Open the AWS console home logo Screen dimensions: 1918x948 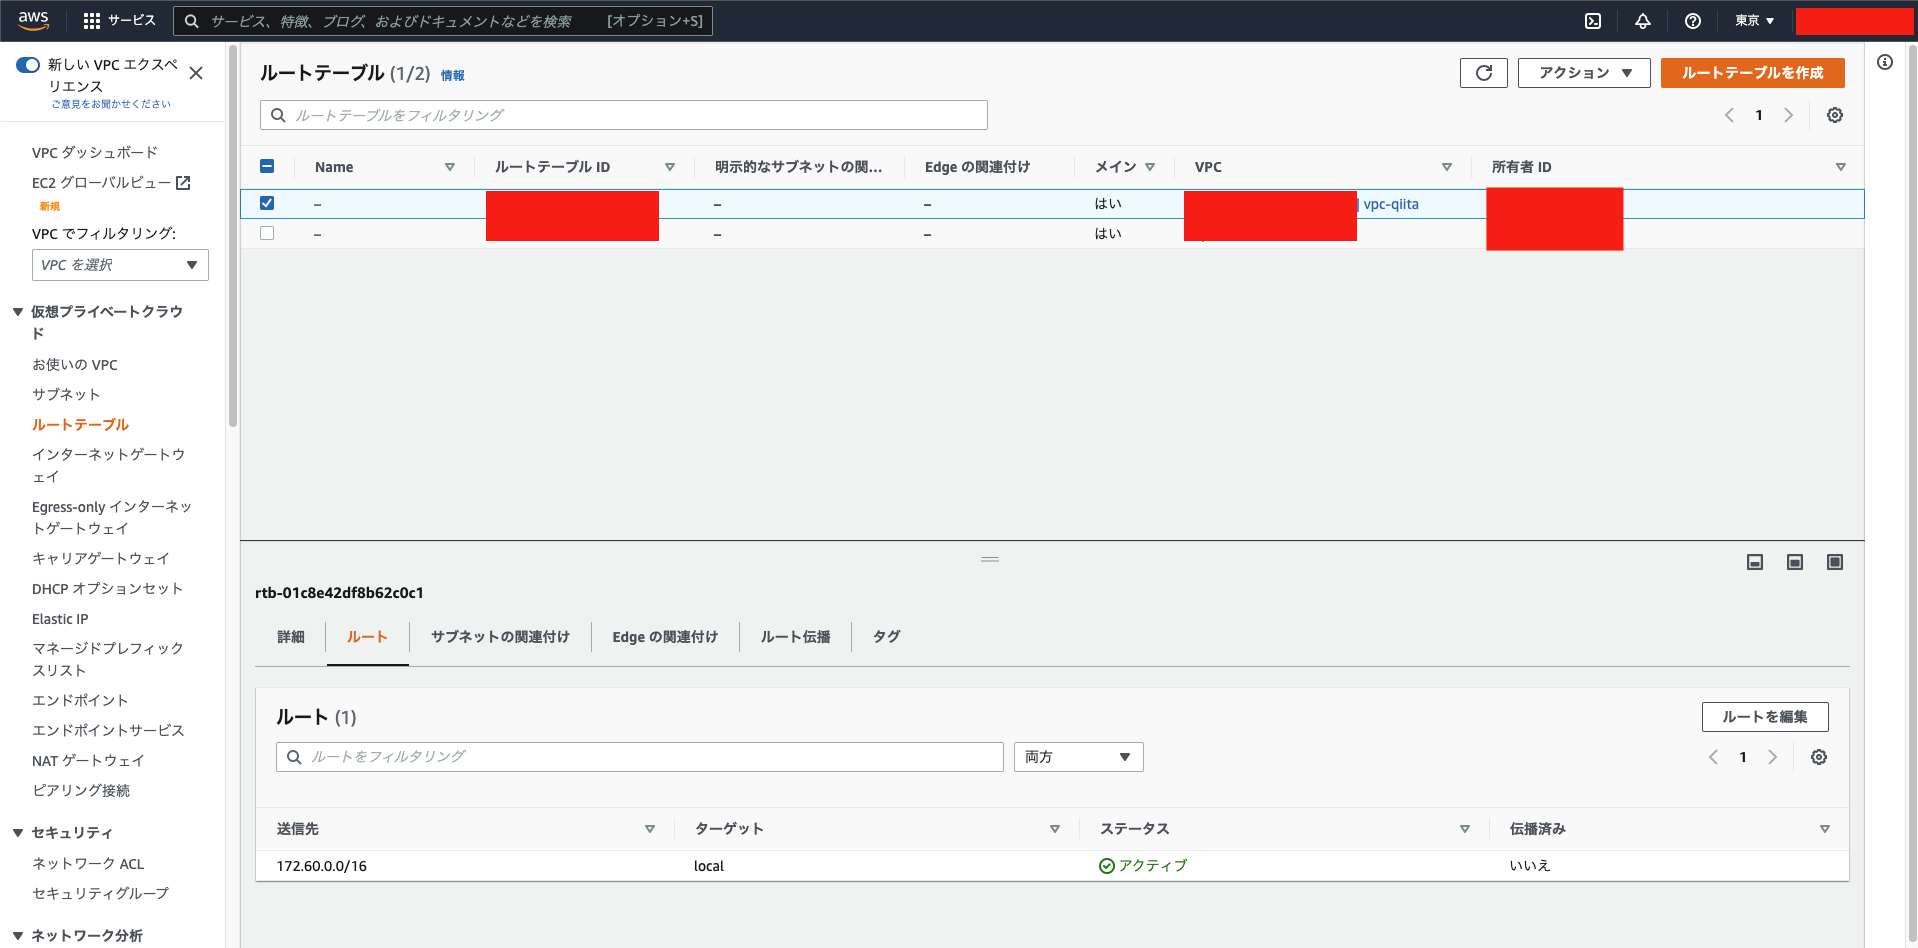pyautogui.click(x=33, y=20)
